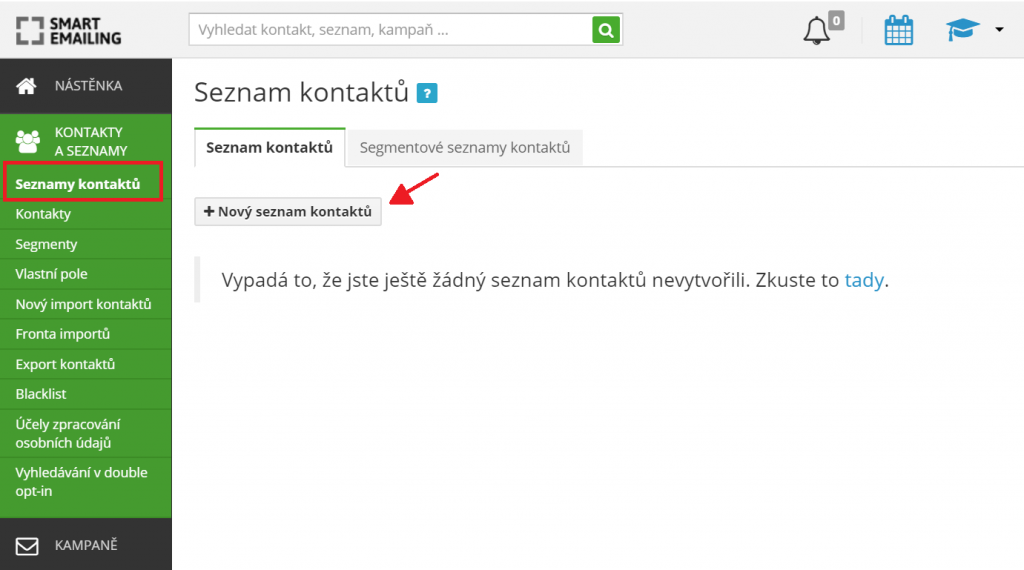This screenshot has width=1024, height=570.
Task: Follow the "tady" link
Action: tap(864, 280)
